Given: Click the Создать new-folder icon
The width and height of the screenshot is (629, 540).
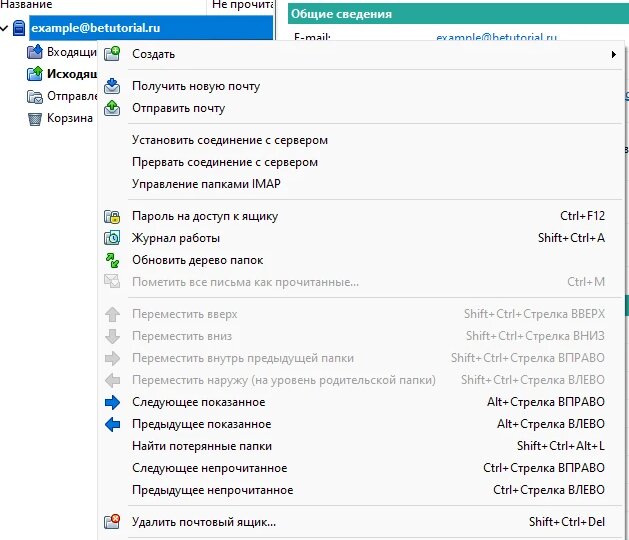Looking at the screenshot, I should [112, 53].
